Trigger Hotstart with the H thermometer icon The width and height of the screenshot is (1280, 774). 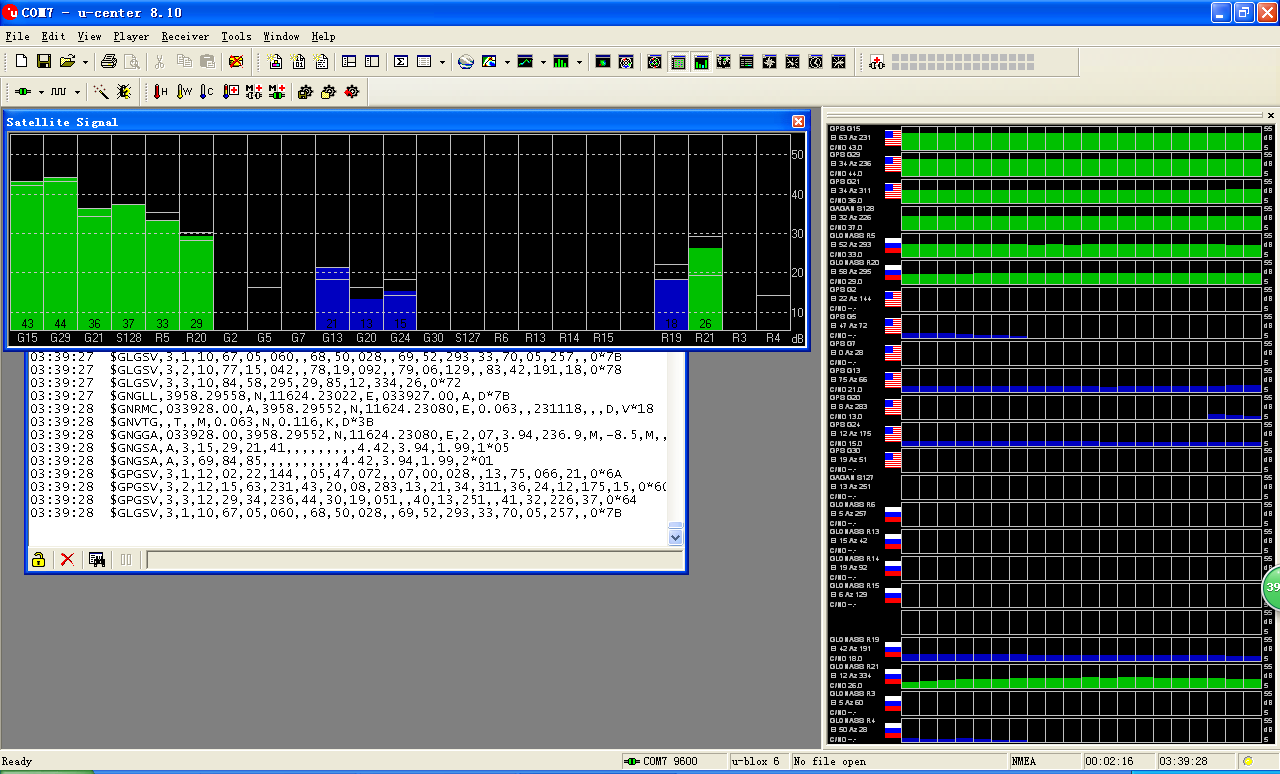pyautogui.click(x=160, y=91)
